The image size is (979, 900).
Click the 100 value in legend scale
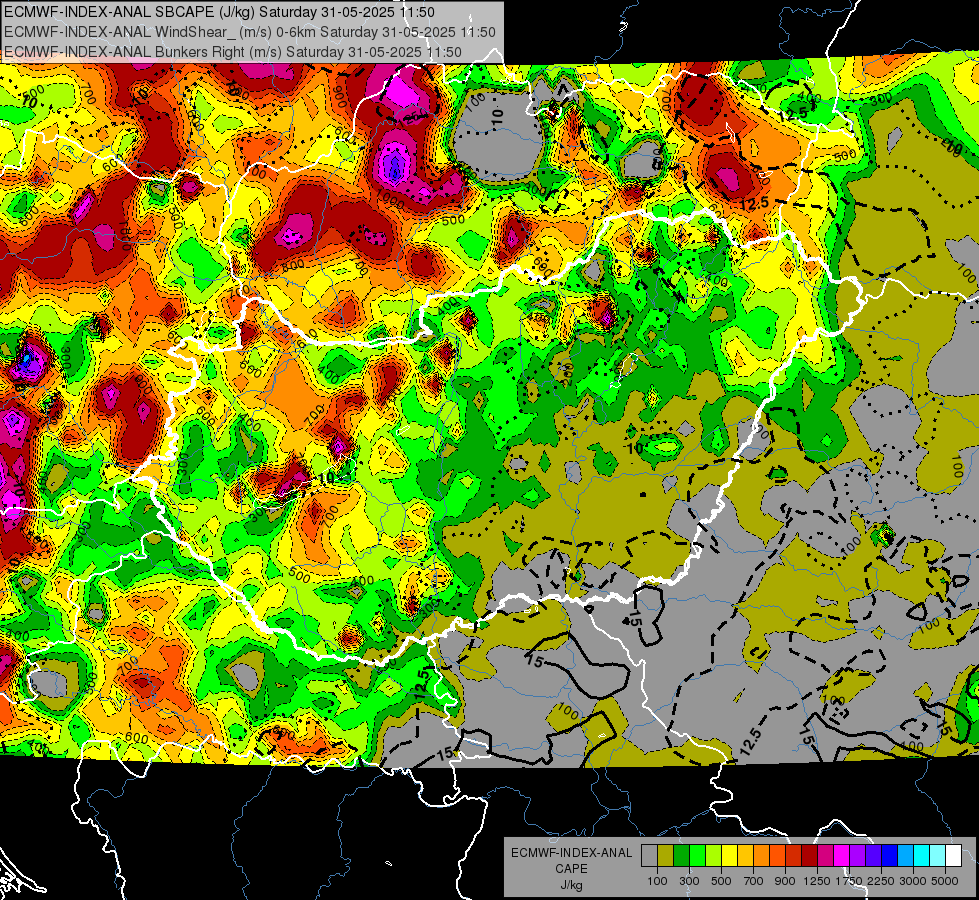coord(657,881)
